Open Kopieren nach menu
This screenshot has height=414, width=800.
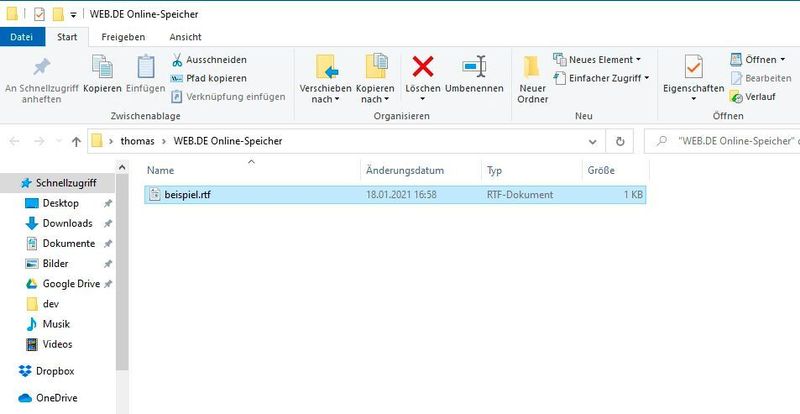(x=375, y=80)
